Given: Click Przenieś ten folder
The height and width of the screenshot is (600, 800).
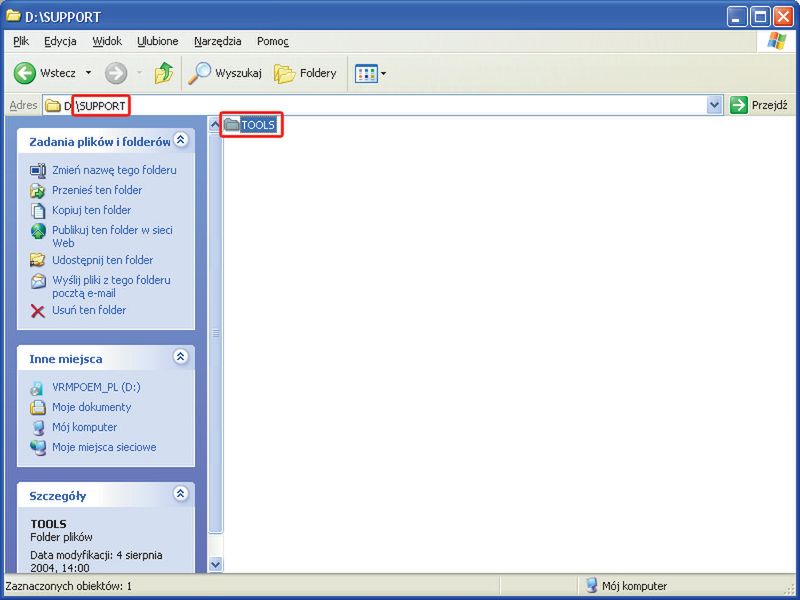Looking at the screenshot, I should coord(97,190).
